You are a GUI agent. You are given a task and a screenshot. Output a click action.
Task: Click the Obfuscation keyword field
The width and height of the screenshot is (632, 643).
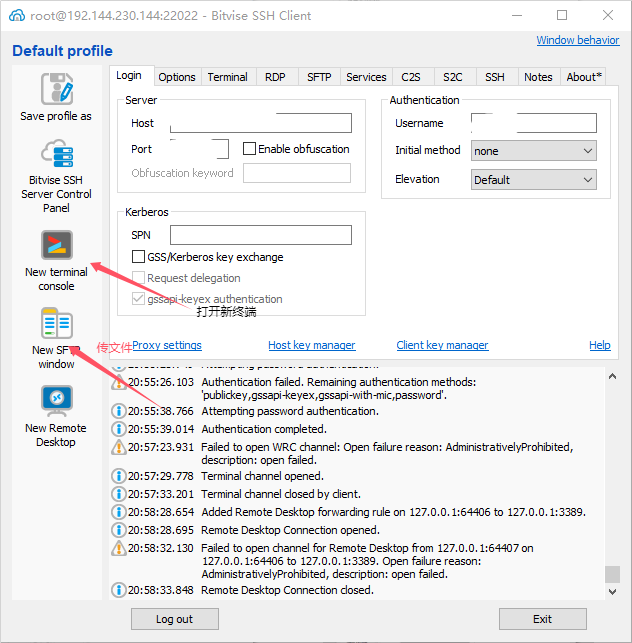[297, 173]
